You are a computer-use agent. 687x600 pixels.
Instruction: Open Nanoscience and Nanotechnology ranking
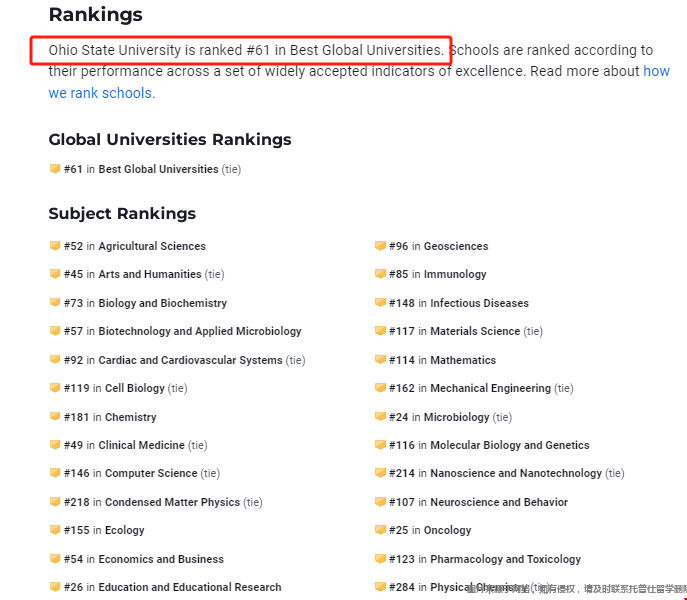click(x=516, y=473)
